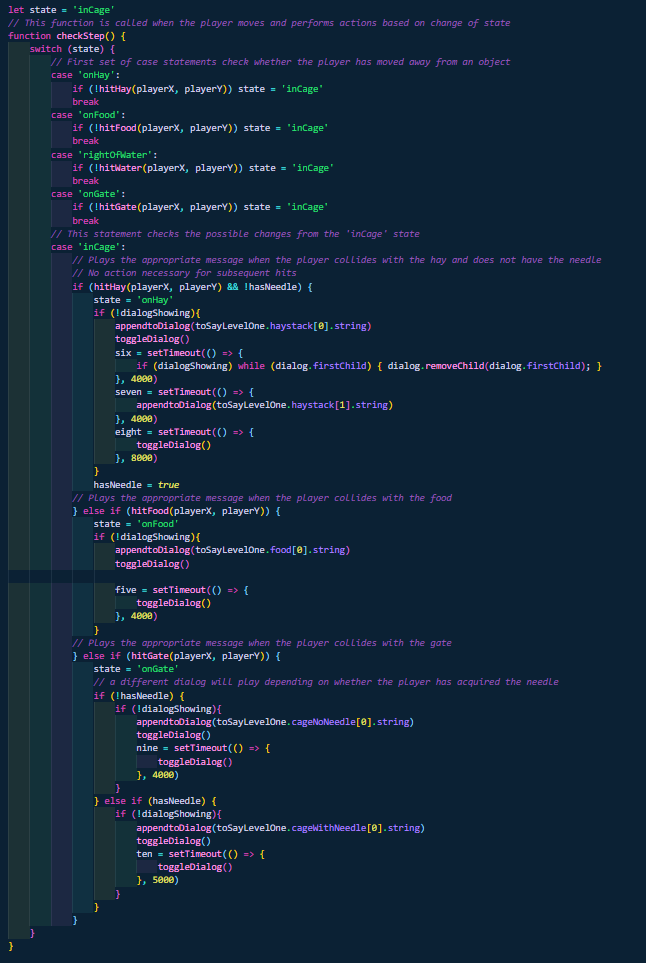
Task: Click the "}, 8000)" timeout delay line
Action: tap(136, 458)
